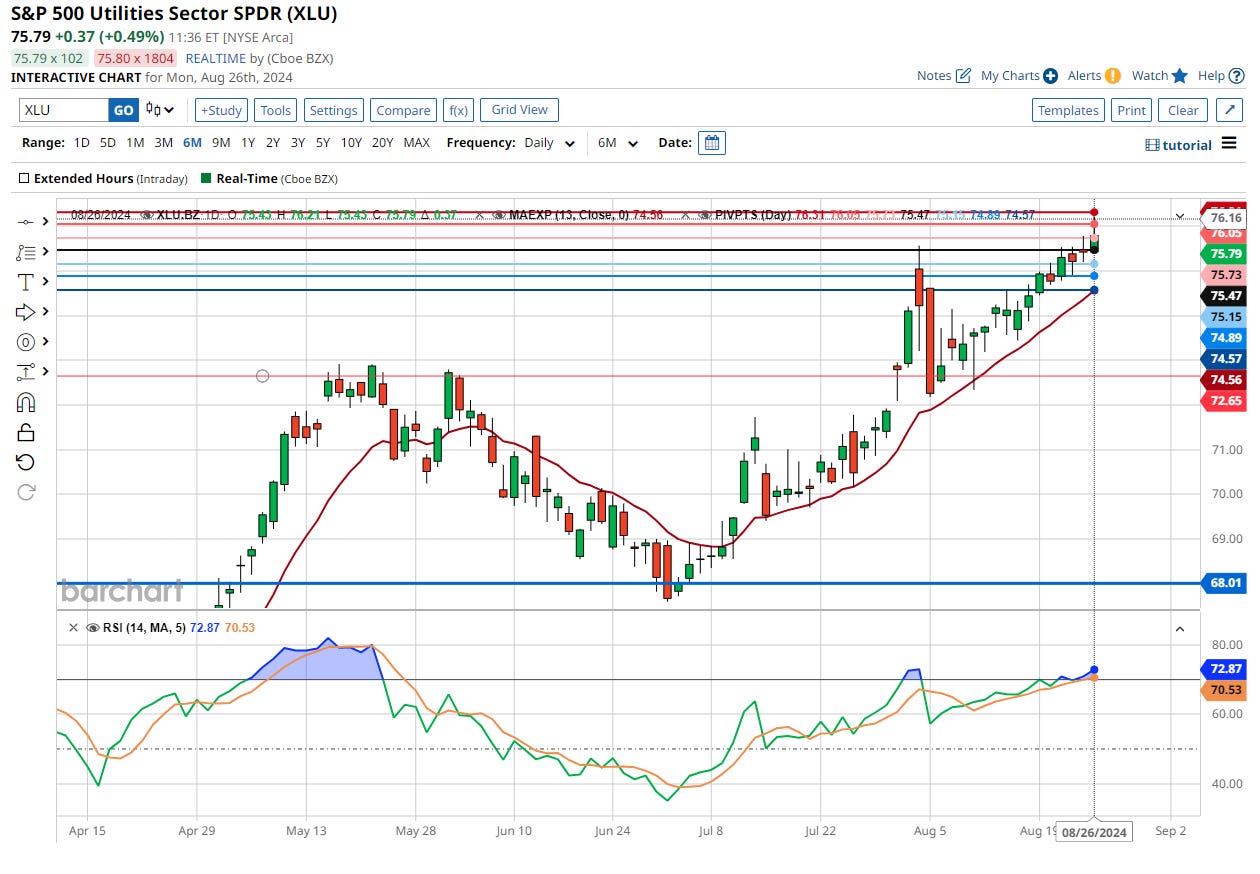Select the 3M range

[x=163, y=143]
